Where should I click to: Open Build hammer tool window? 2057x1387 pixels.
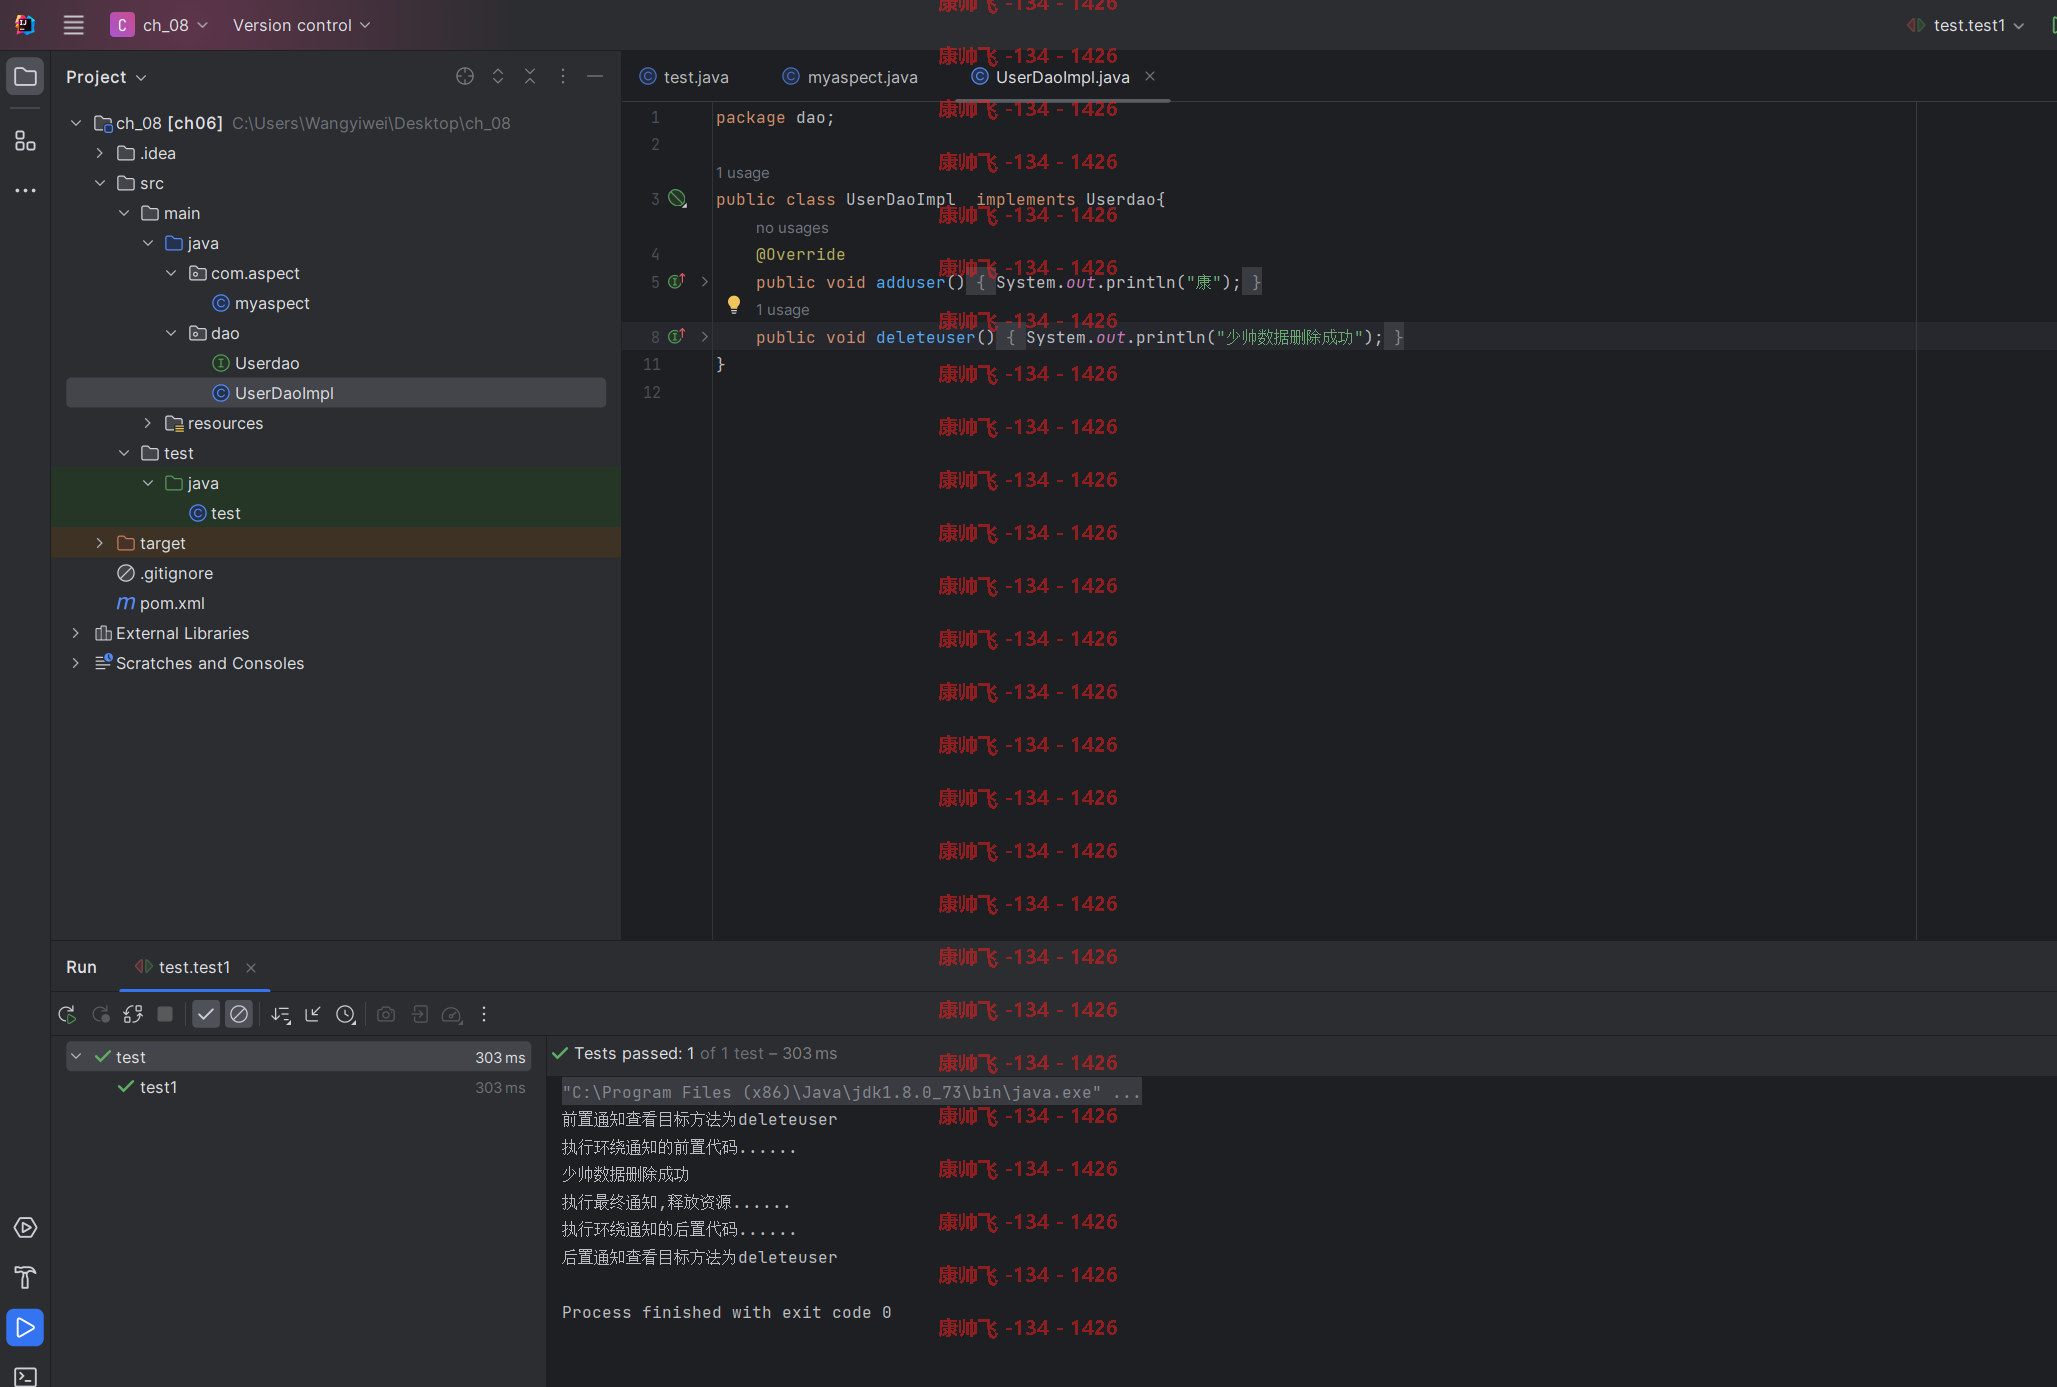pos(25,1277)
